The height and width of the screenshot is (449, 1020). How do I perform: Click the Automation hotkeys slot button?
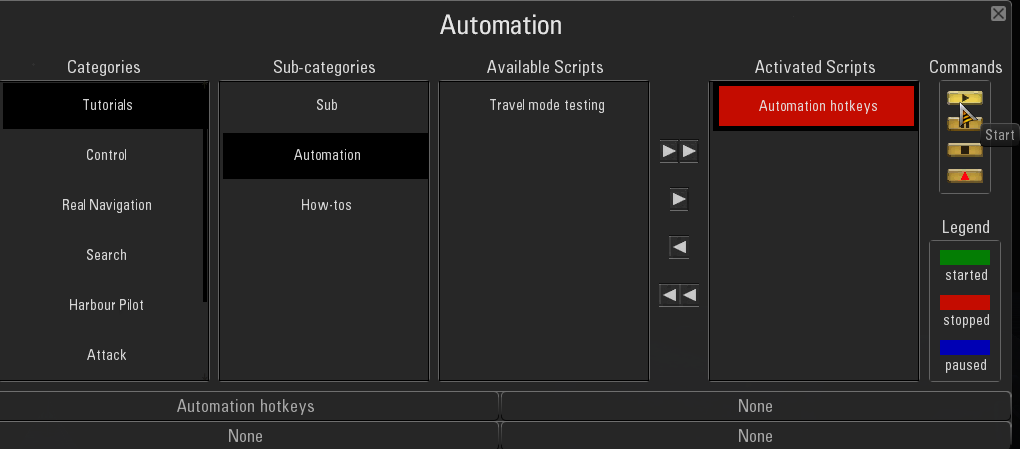click(248, 407)
